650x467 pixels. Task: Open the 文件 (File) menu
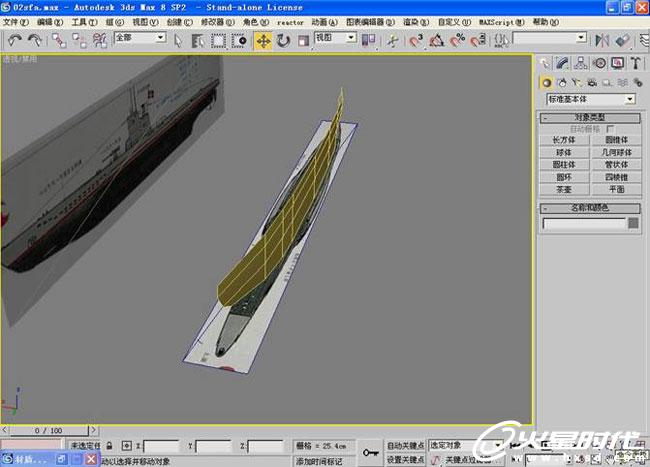pyautogui.click(x=15, y=22)
